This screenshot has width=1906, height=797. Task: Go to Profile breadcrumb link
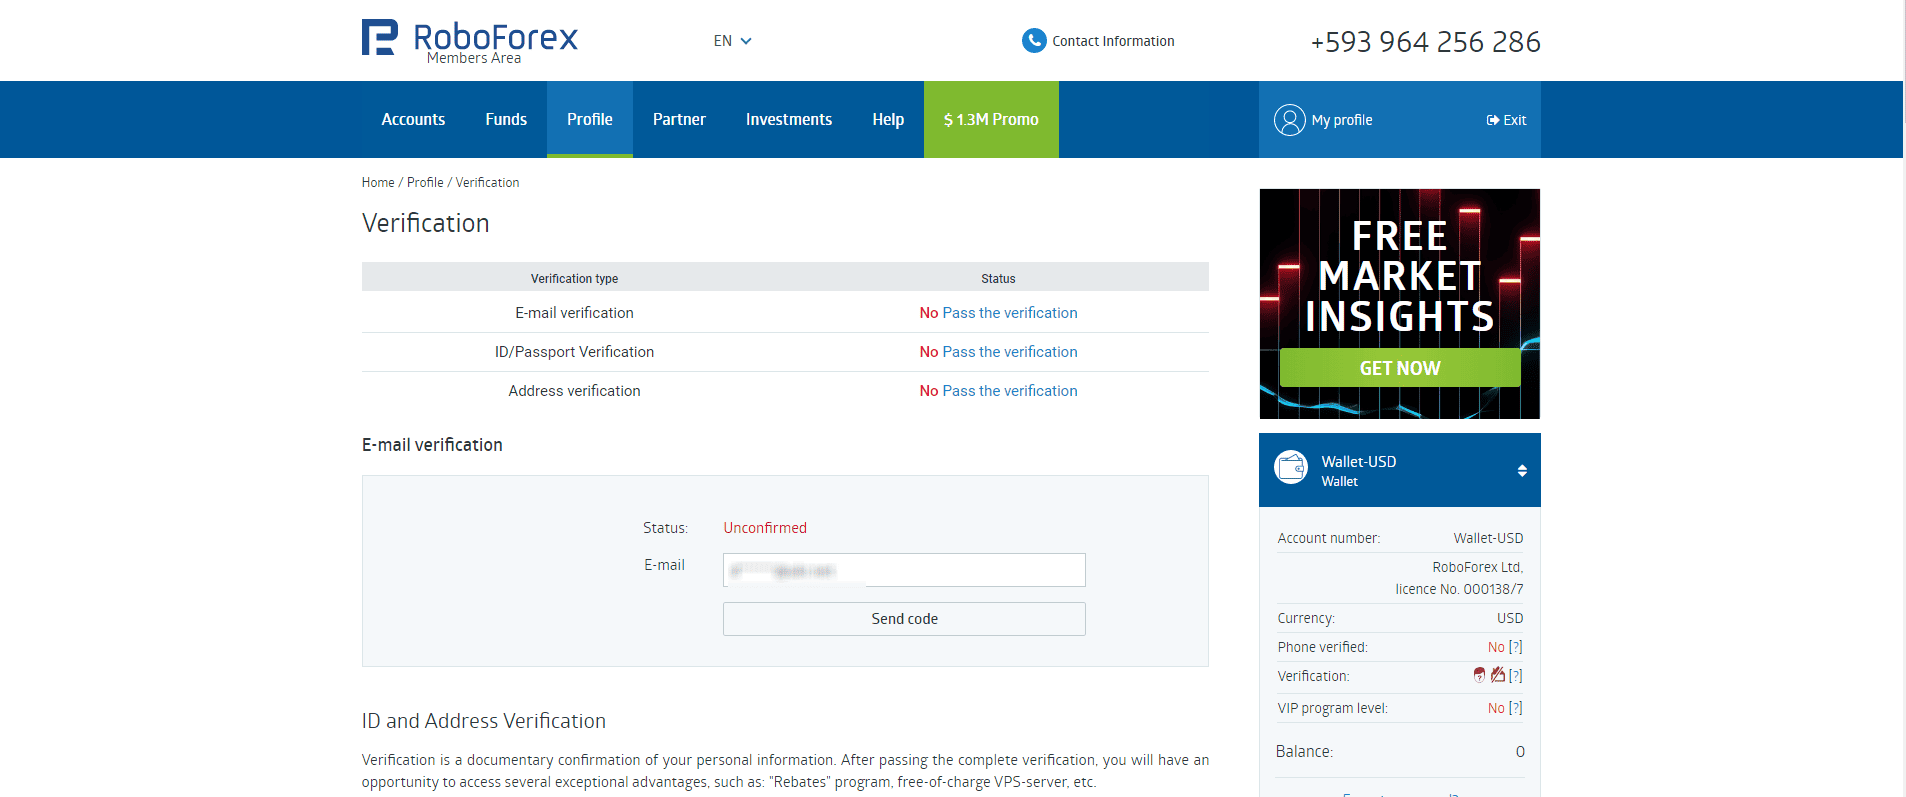(x=425, y=182)
